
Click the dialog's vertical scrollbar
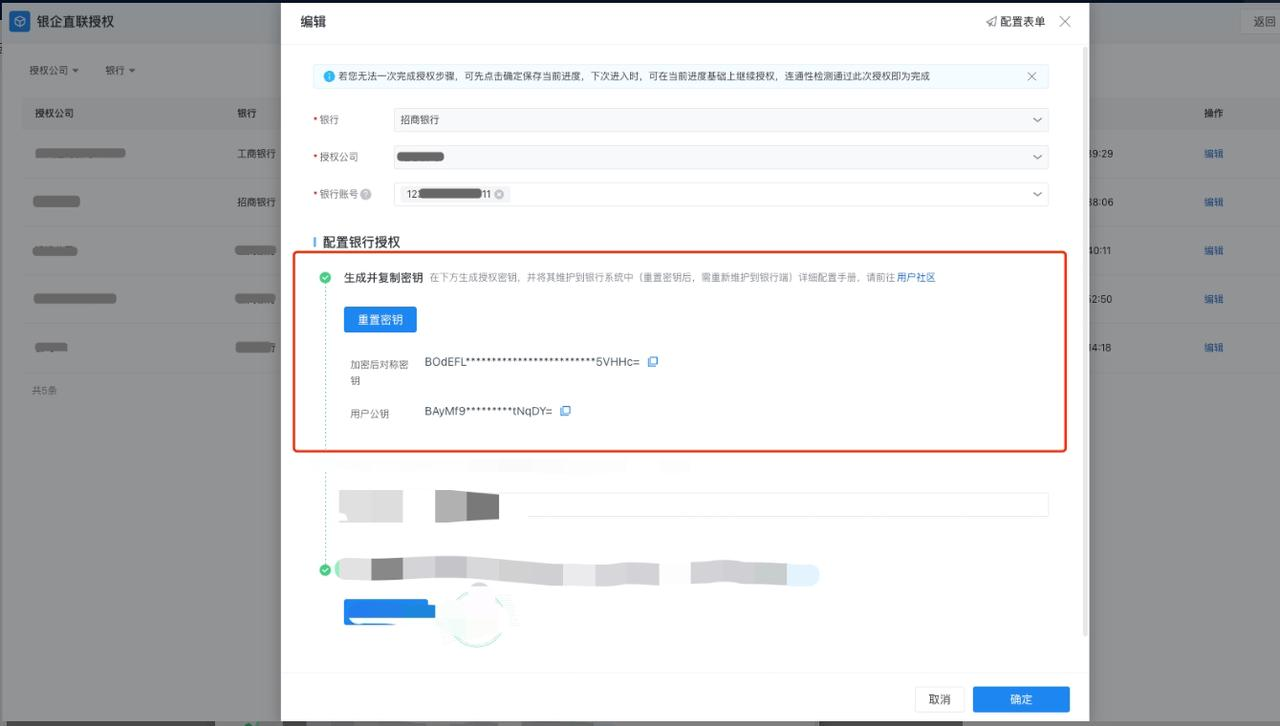tap(1085, 340)
